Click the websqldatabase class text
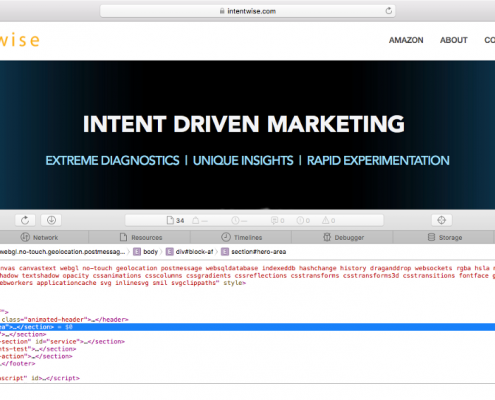The width and height of the screenshot is (495, 400). coord(232,268)
